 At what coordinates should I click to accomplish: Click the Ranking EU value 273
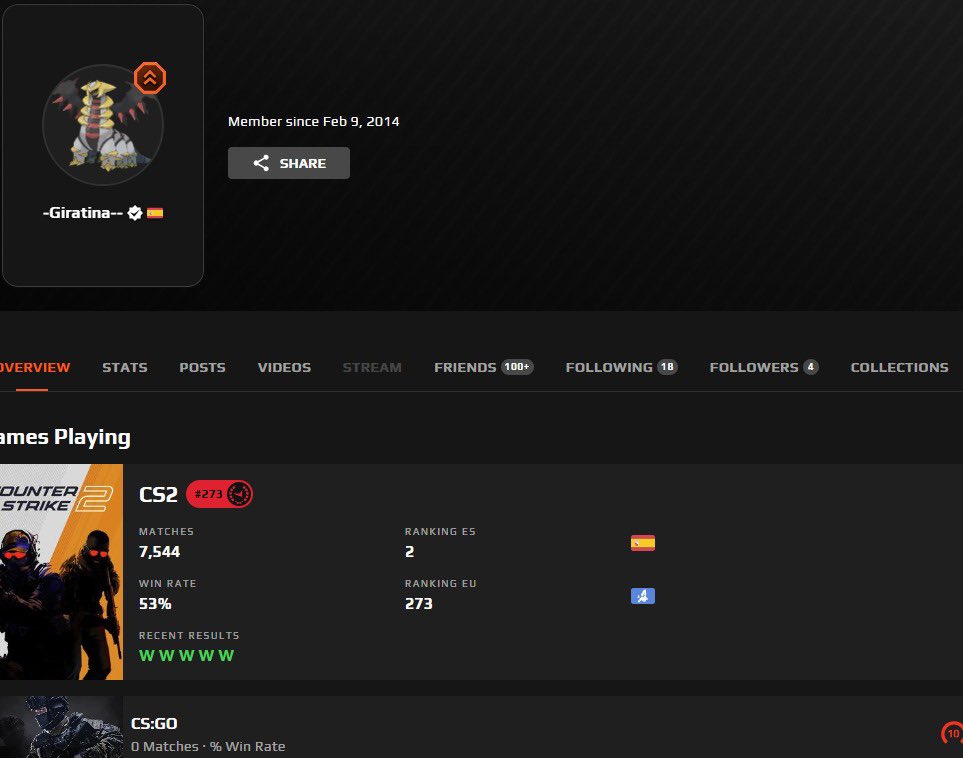click(419, 604)
